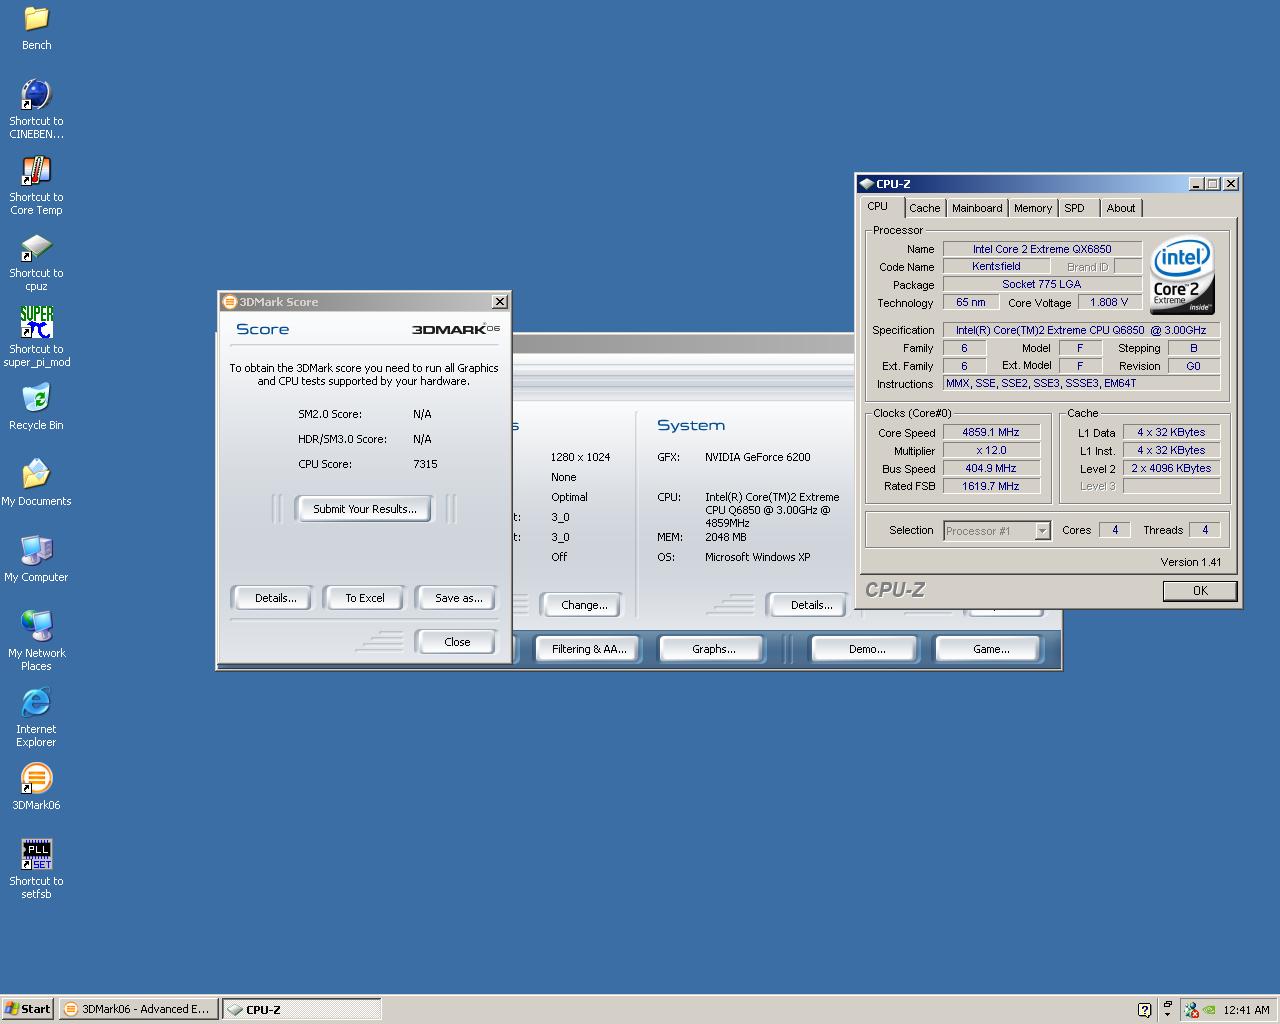Click the Rated FSB value 1619.7 MHz
The image size is (1280, 1024).
[991, 486]
